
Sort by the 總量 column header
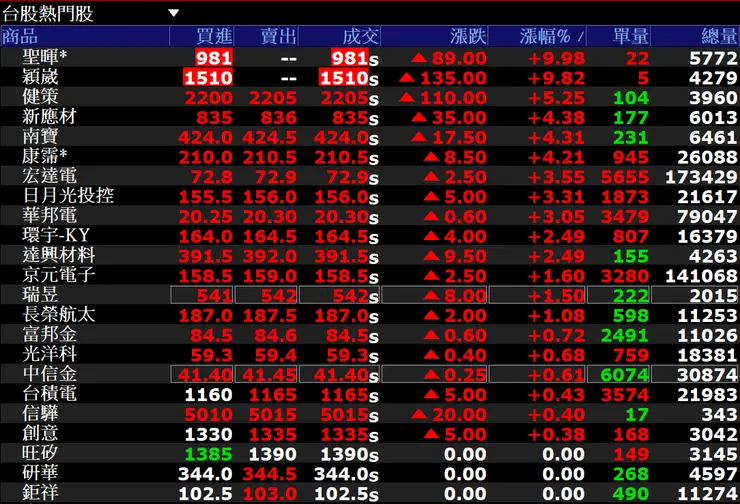click(x=695, y=36)
